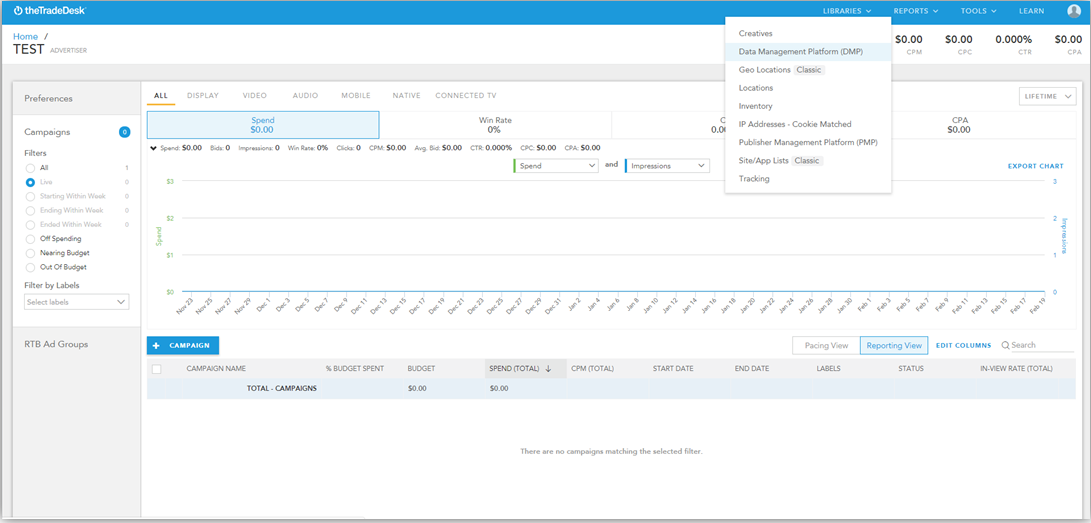Select the Out Of Budget filter

(x=30, y=267)
